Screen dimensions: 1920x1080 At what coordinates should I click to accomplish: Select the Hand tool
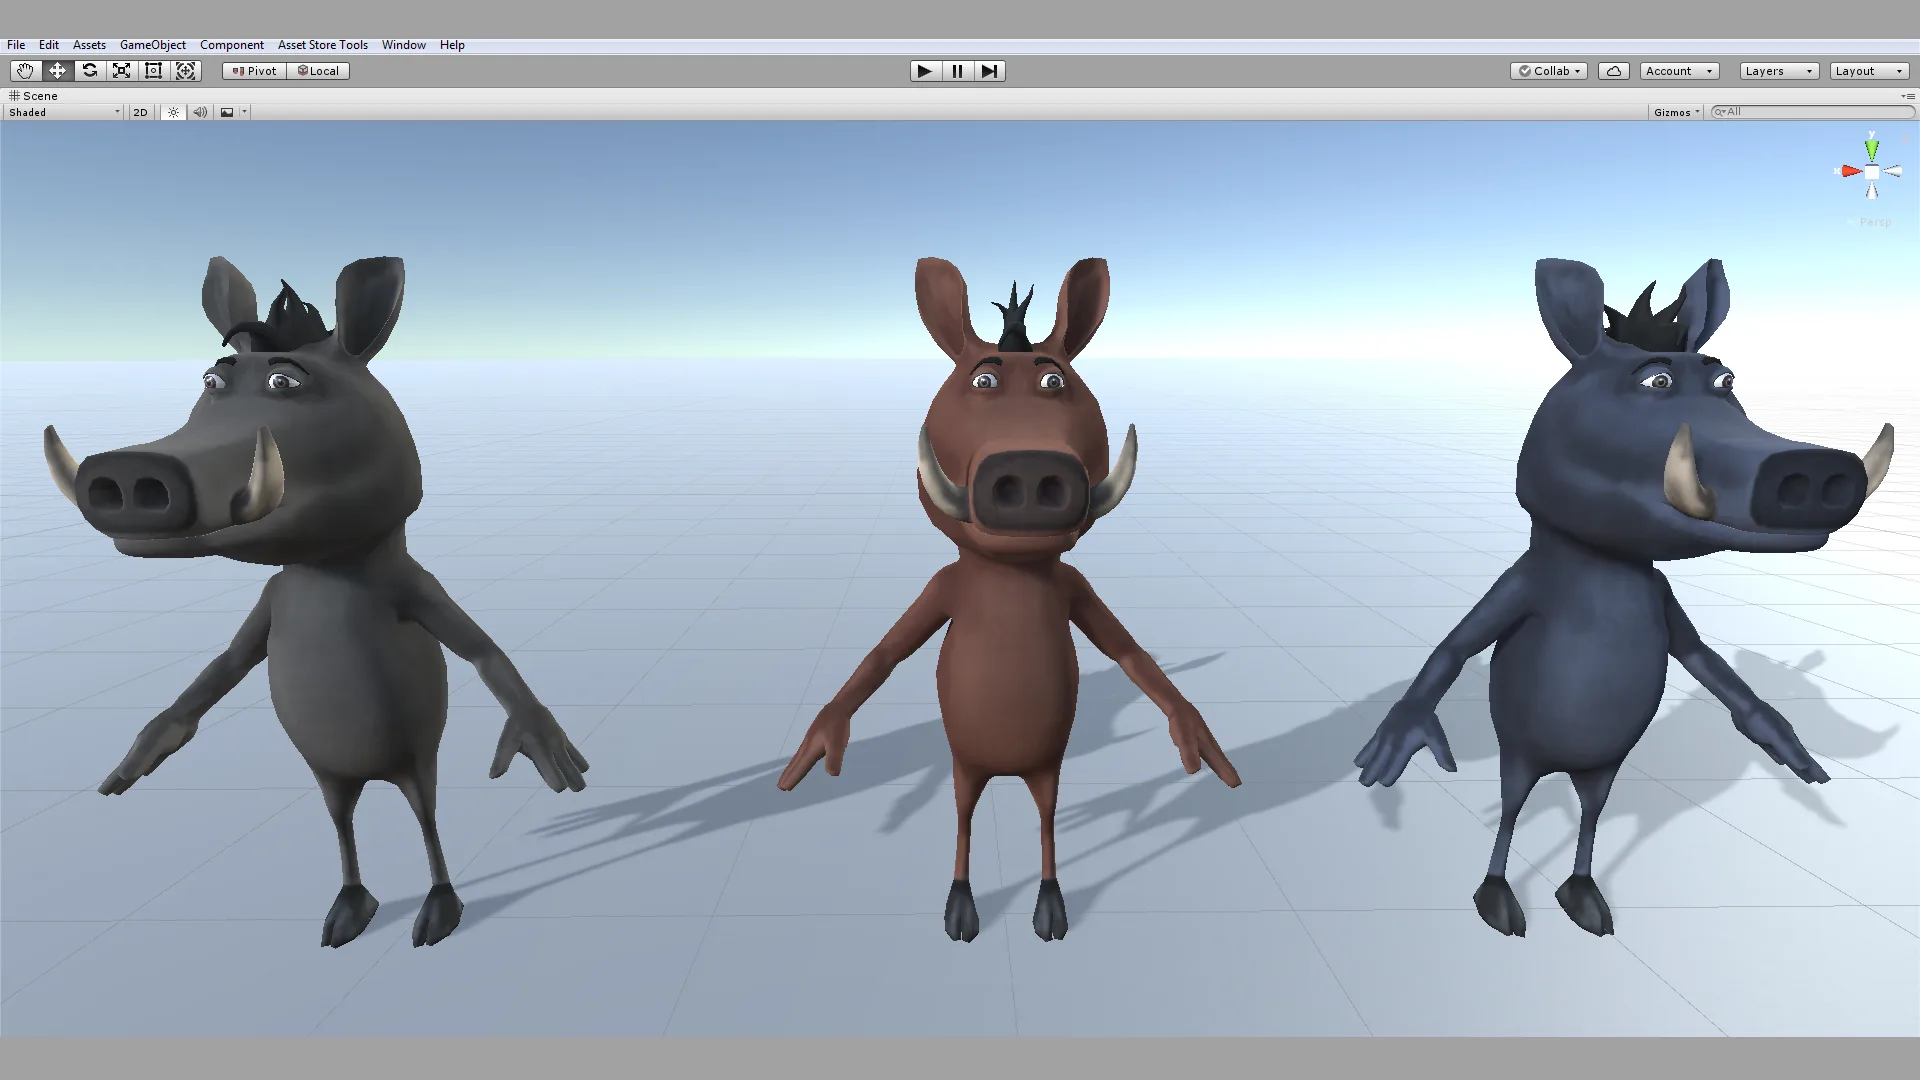(x=25, y=71)
